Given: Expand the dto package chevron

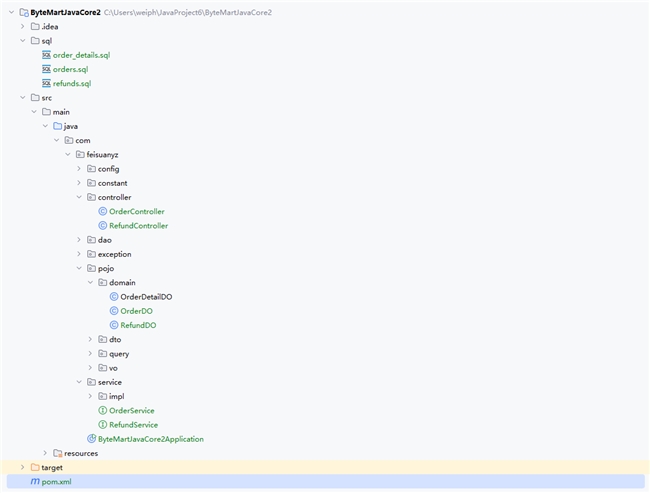Looking at the screenshot, I should tap(90, 339).
